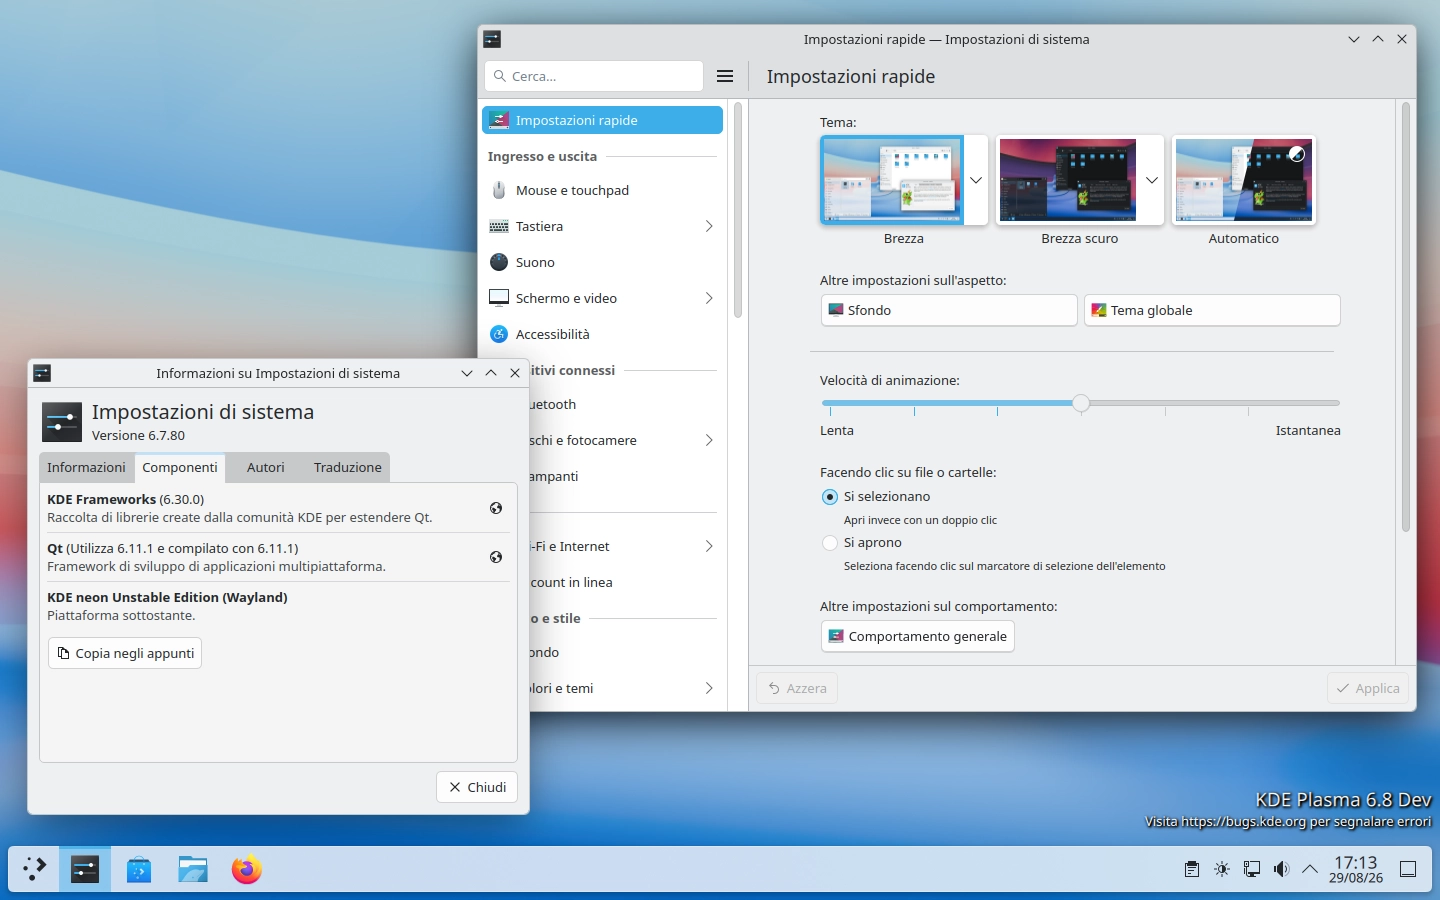Screen dimensions: 1440x900
Task: Select Impostazioni rapide in the sidebar
Action: click(602, 120)
